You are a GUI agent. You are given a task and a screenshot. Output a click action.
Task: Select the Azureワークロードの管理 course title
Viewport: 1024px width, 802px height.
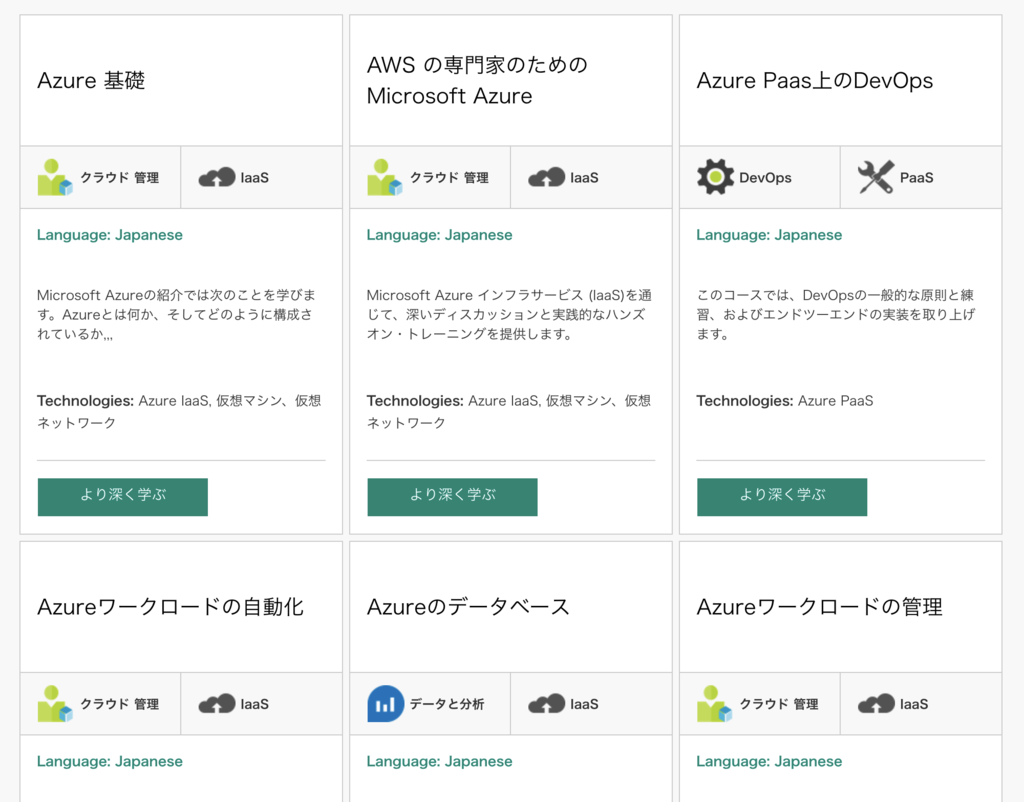point(819,606)
